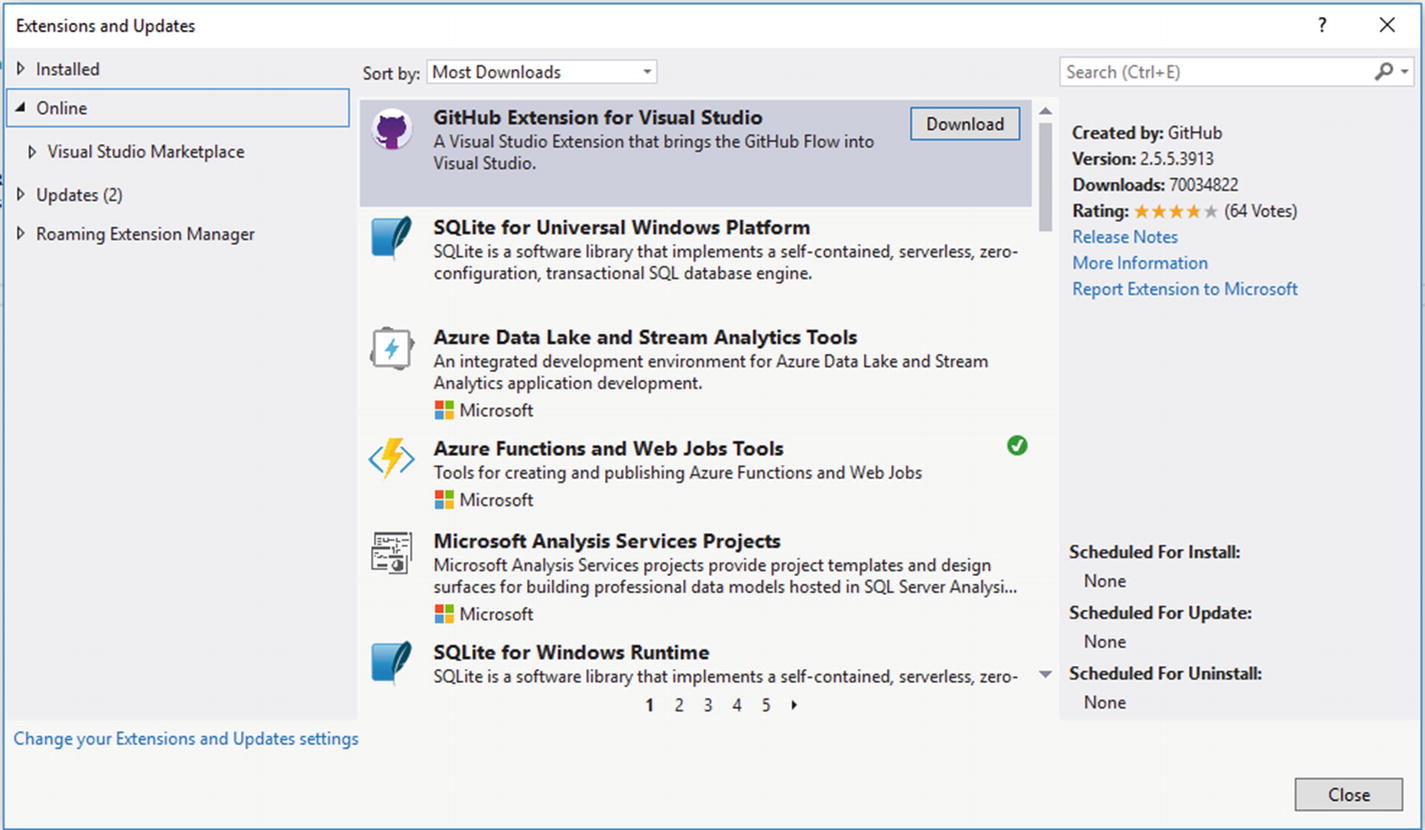Click the rating stars for GitHub Extension
Screen dimensions: 1425x830
click(x=1176, y=211)
